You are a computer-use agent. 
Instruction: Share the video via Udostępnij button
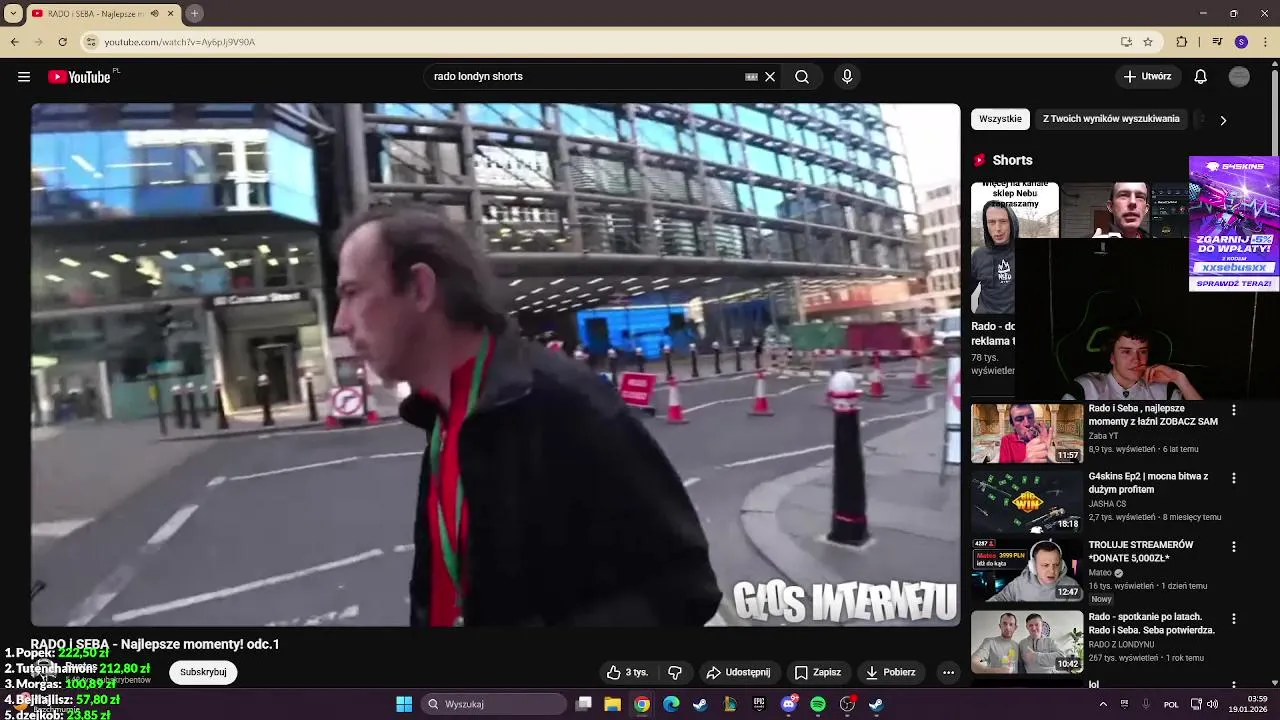pos(738,672)
